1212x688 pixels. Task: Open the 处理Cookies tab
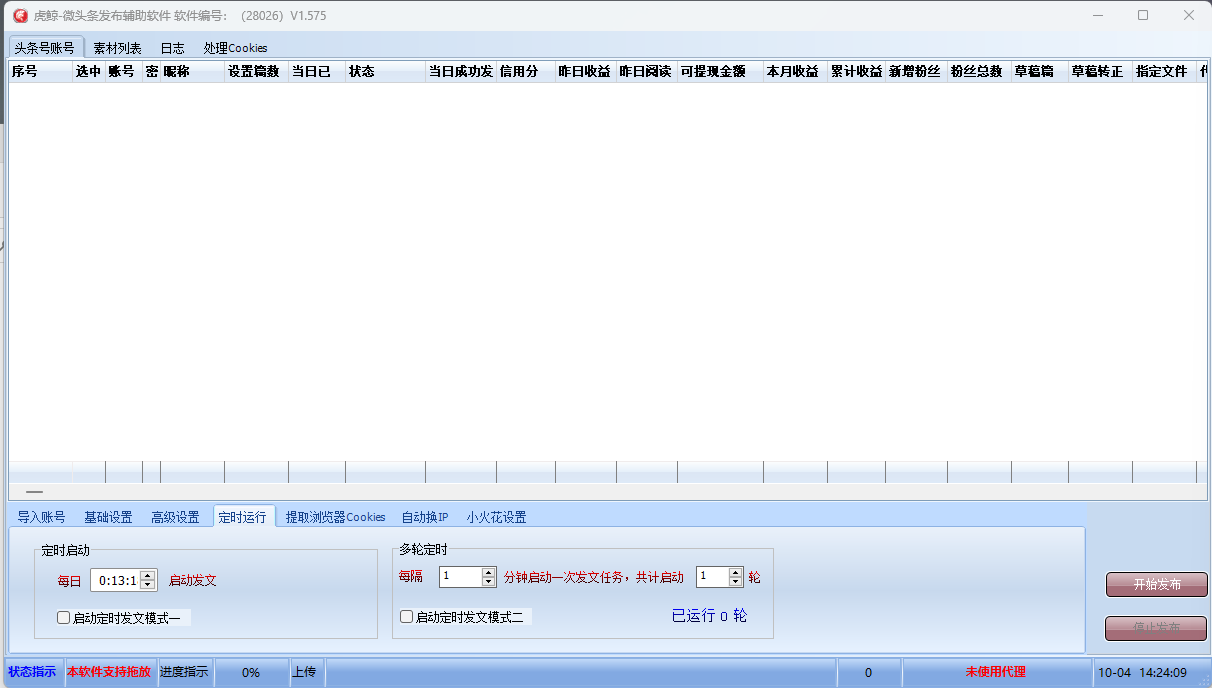point(235,48)
